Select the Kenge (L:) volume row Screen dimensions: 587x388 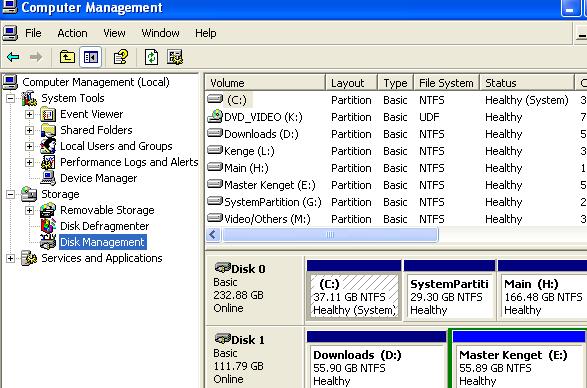click(x=396, y=151)
